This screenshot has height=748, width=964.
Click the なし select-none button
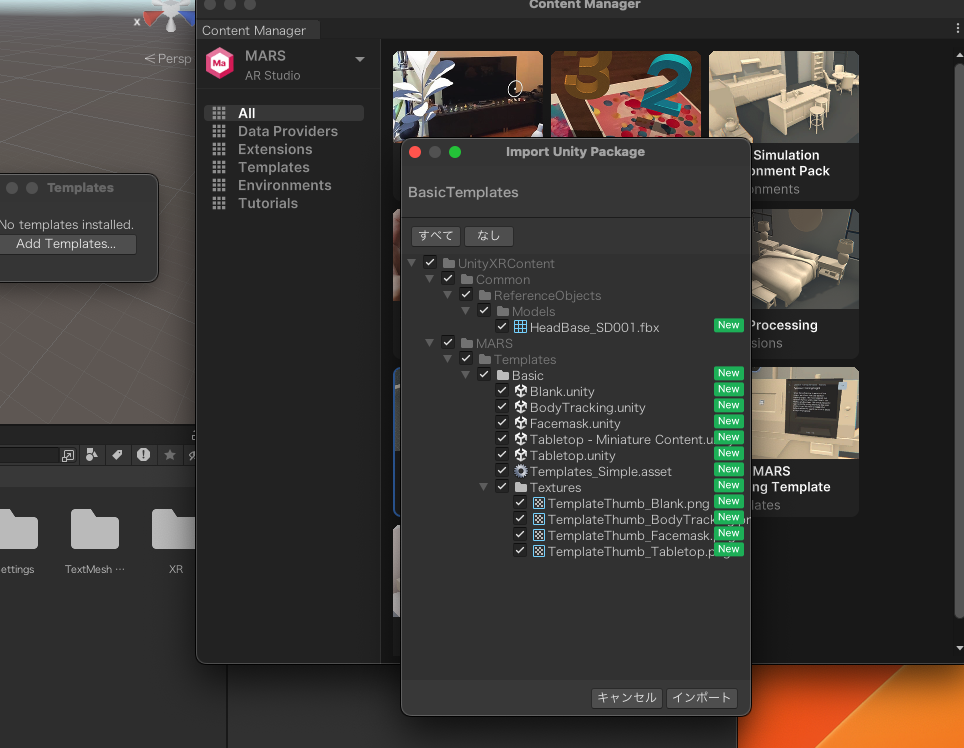tap(489, 235)
